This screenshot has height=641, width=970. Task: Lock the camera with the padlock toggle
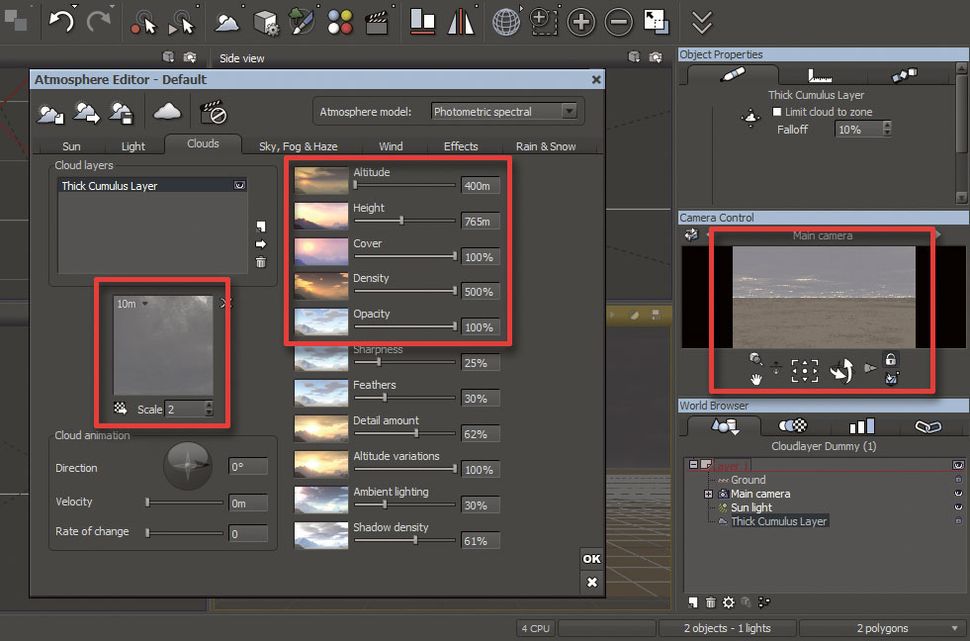coord(890,358)
